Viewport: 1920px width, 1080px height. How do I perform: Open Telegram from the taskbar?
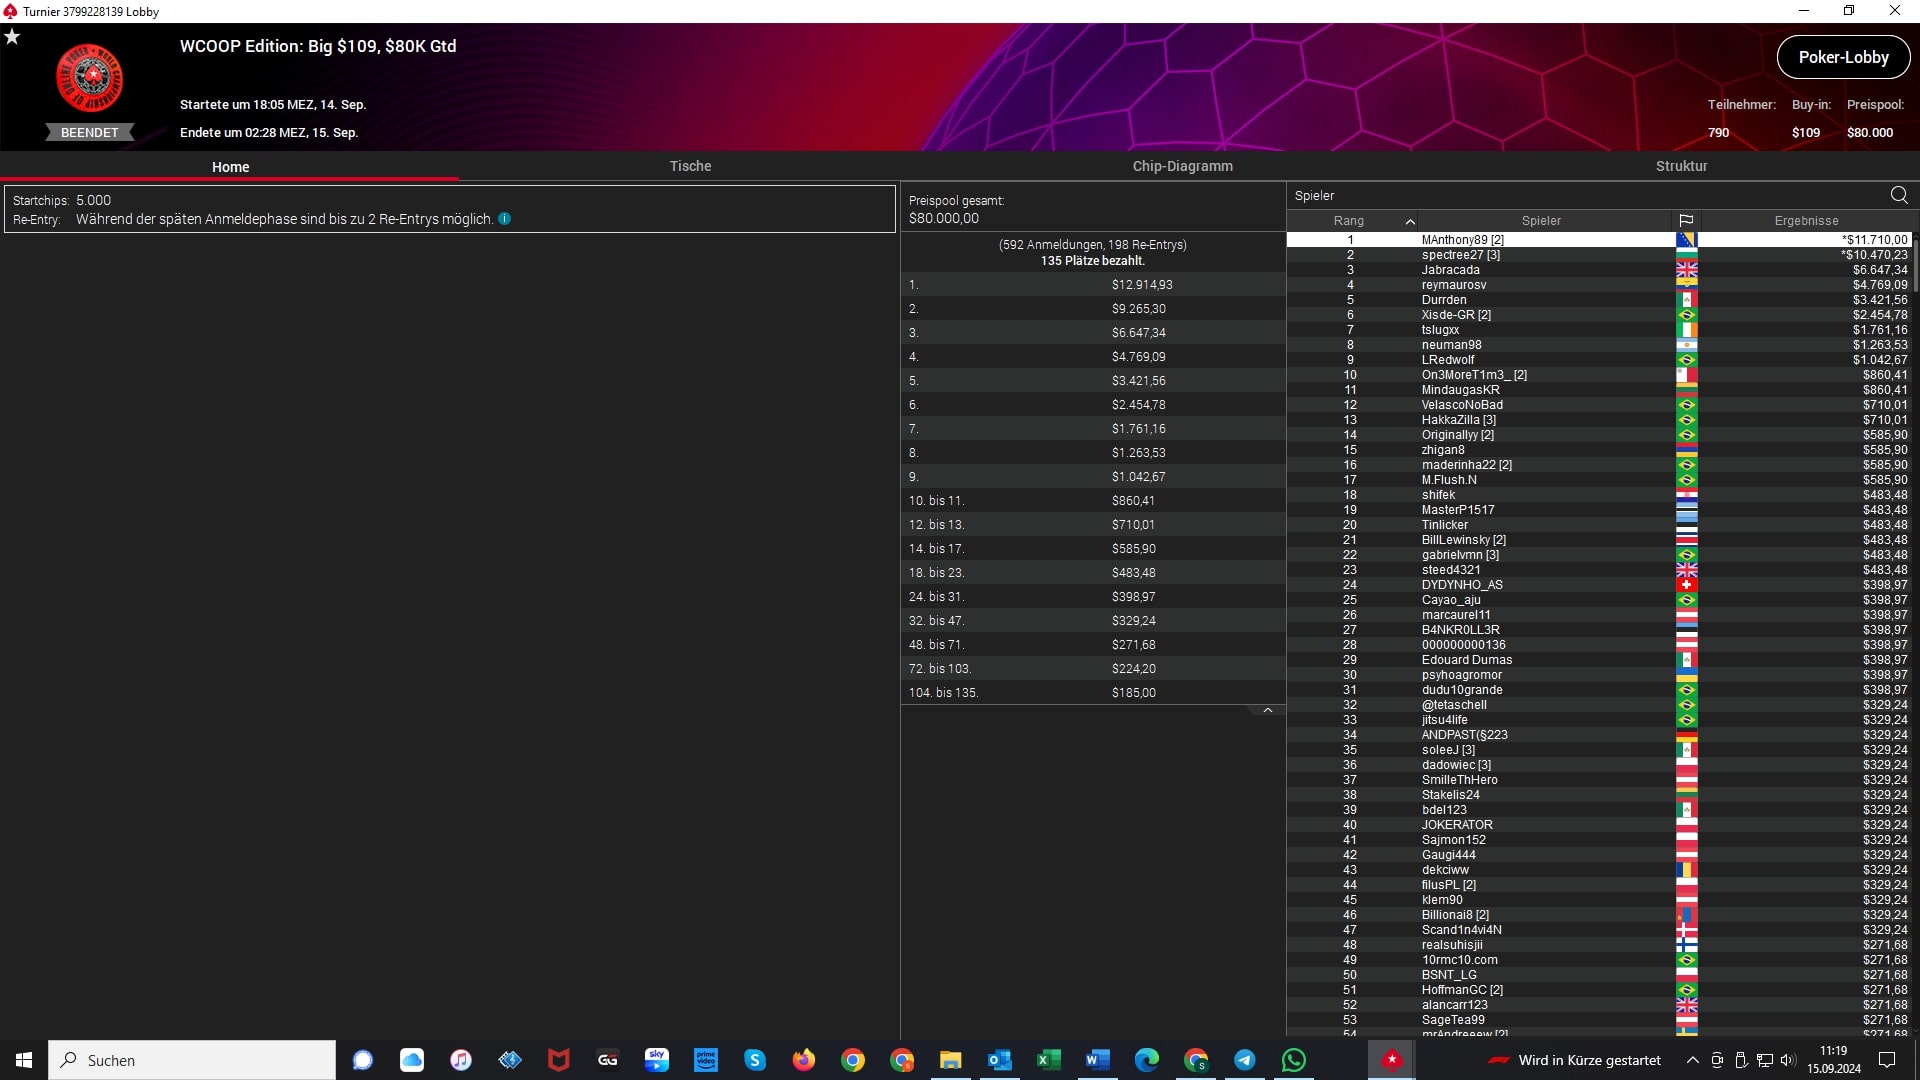tap(1244, 1060)
